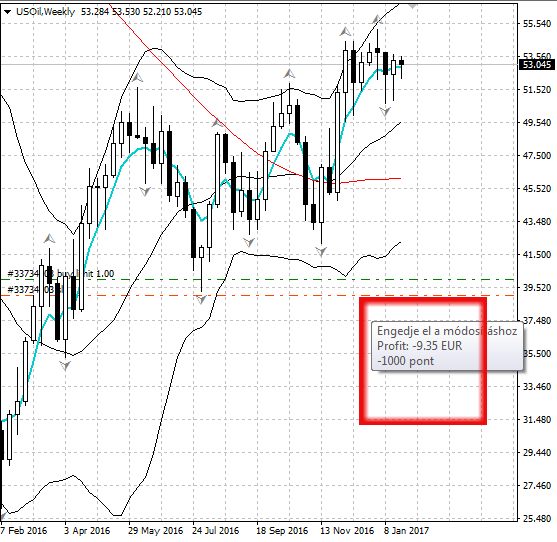This screenshot has width=557, height=542.
Task: Click the up fractal arrow near 29 May 2016
Action: tap(137, 77)
